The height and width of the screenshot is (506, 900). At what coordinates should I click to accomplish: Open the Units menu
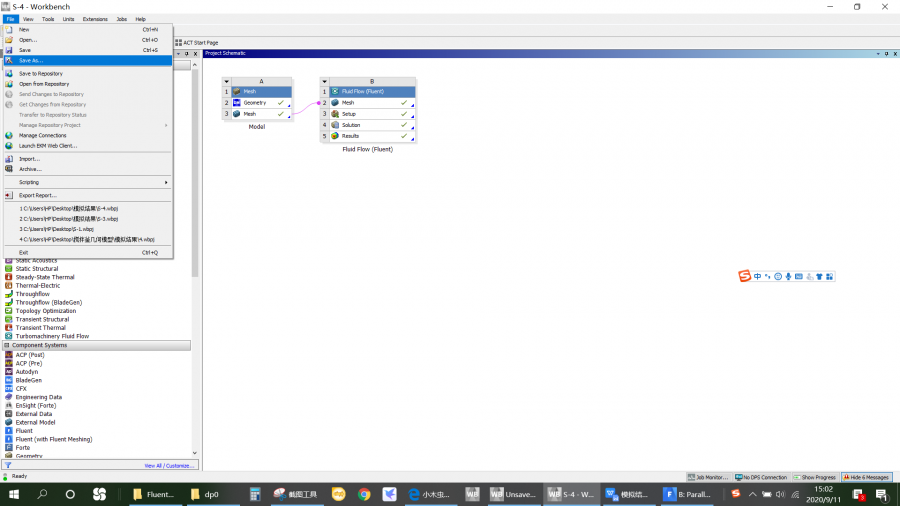click(68, 19)
